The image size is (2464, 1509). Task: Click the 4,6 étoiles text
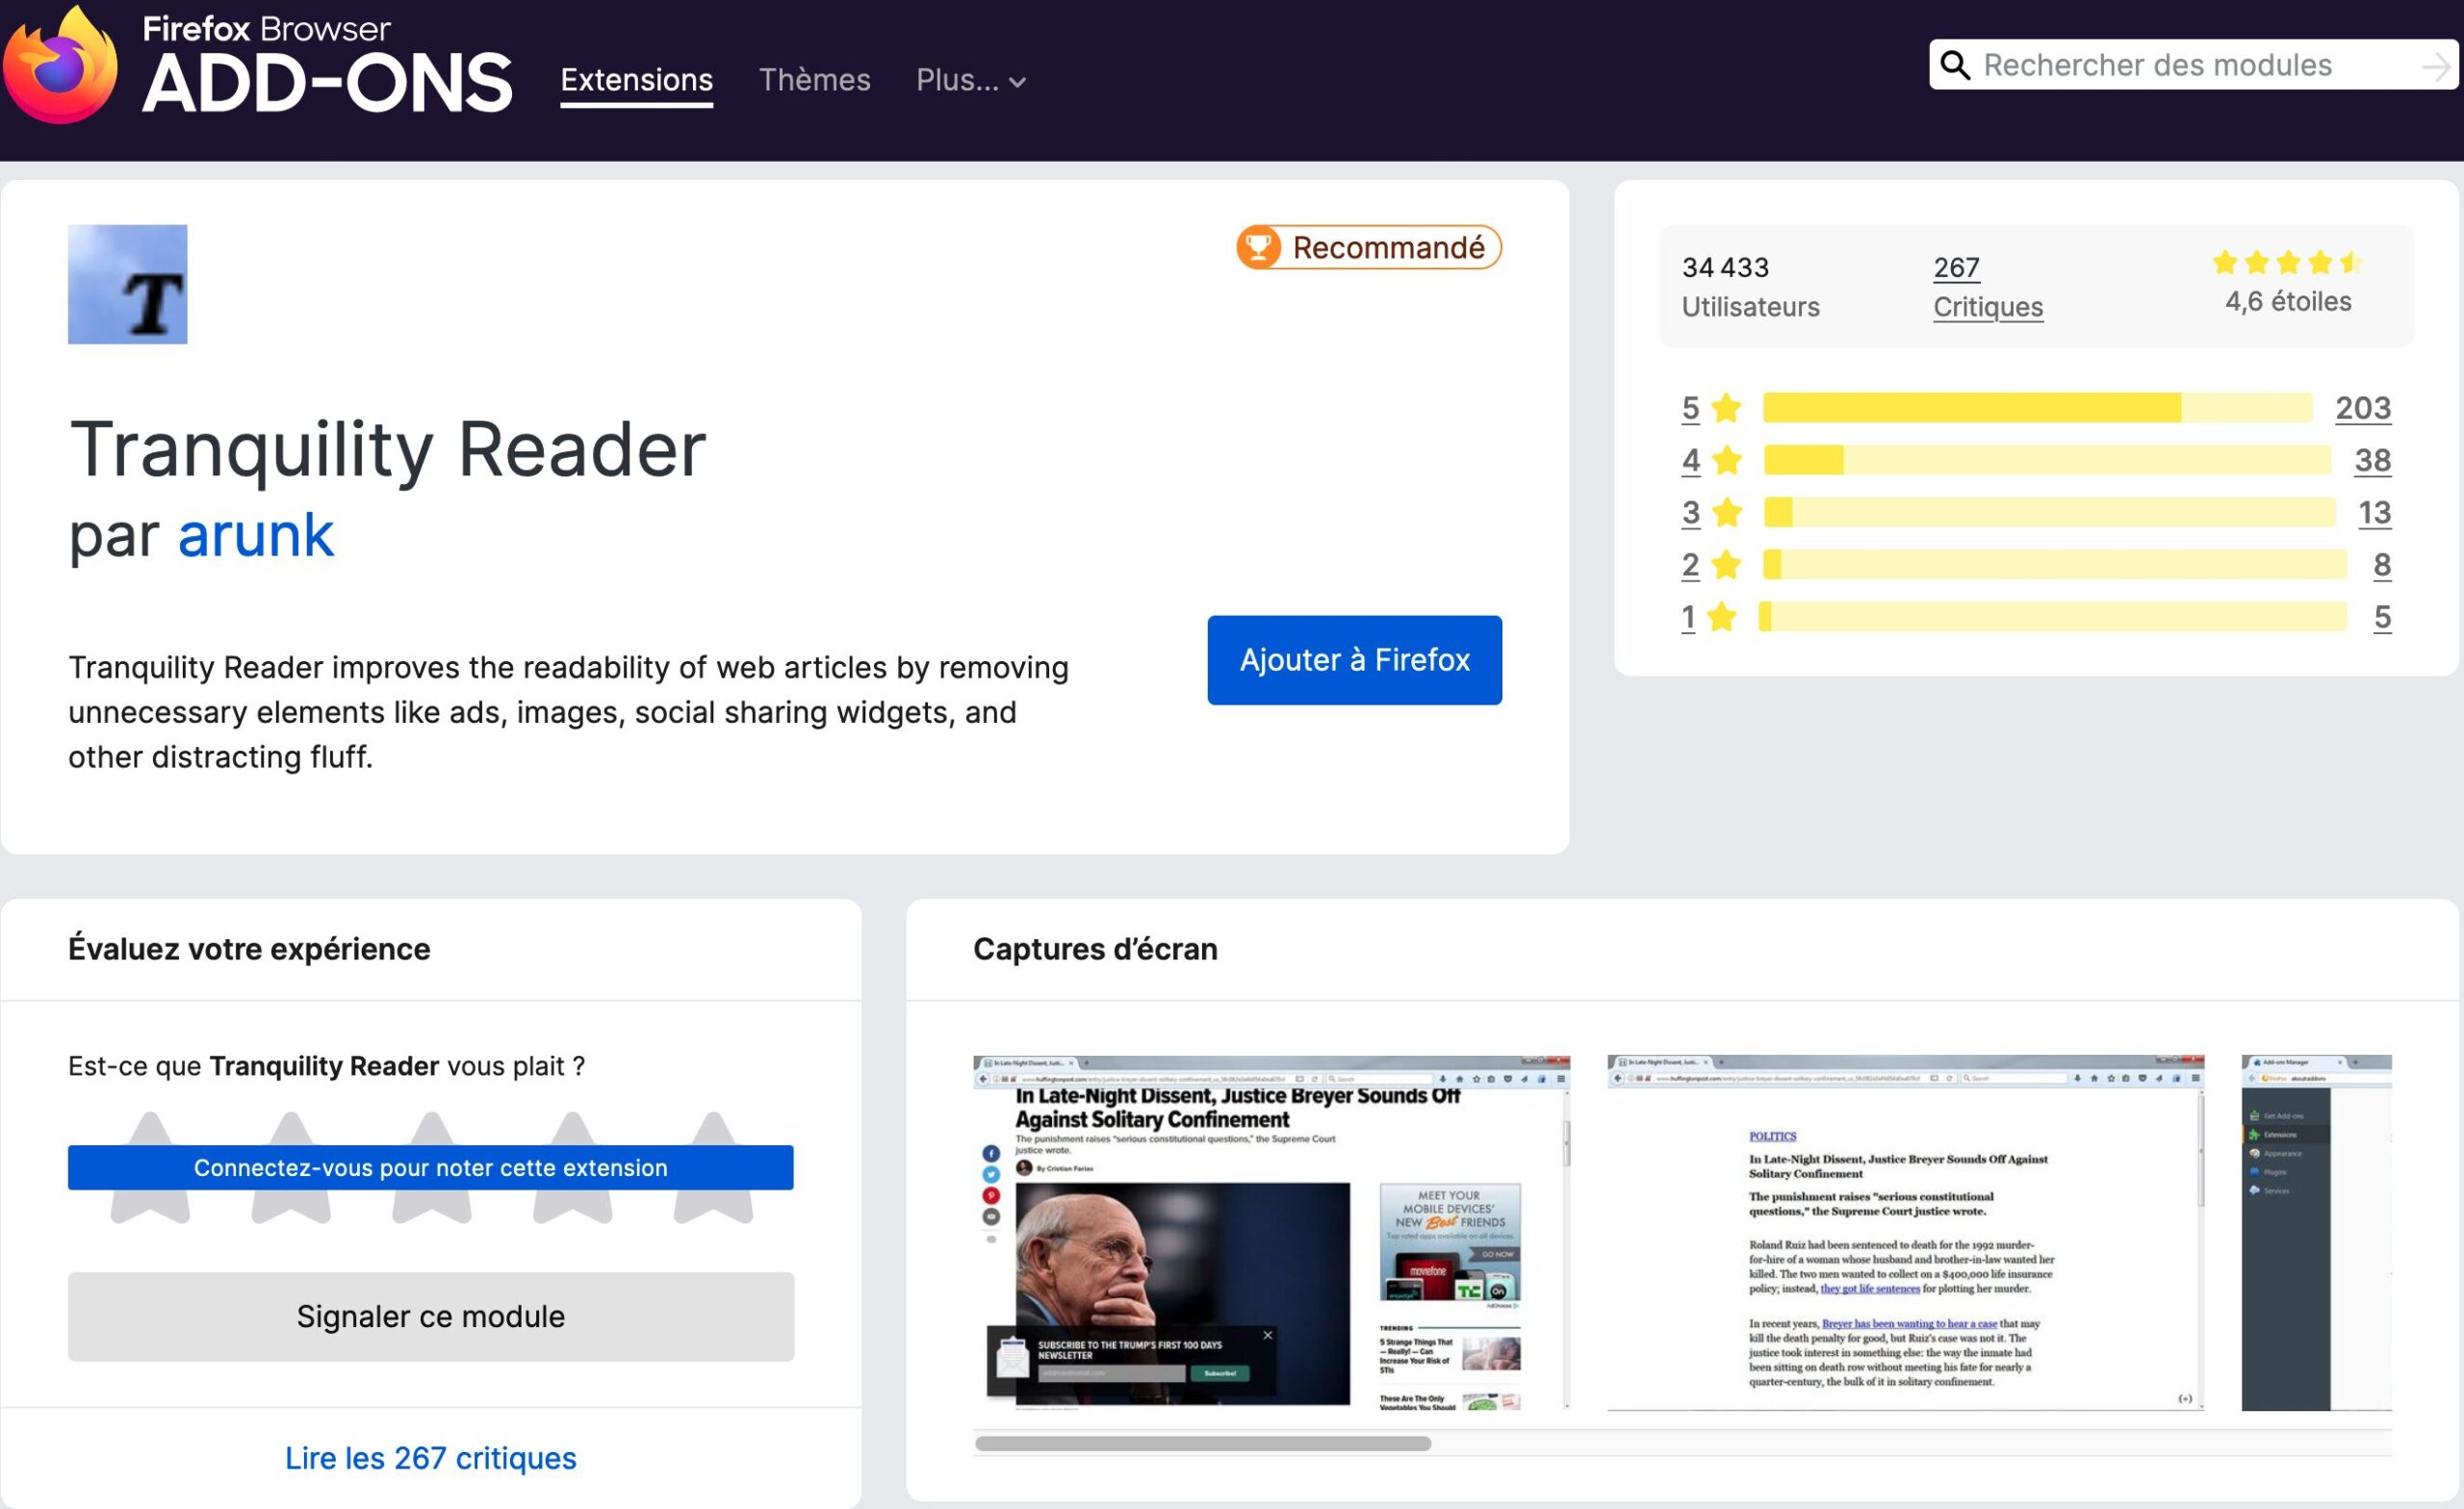pyautogui.click(x=2288, y=301)
